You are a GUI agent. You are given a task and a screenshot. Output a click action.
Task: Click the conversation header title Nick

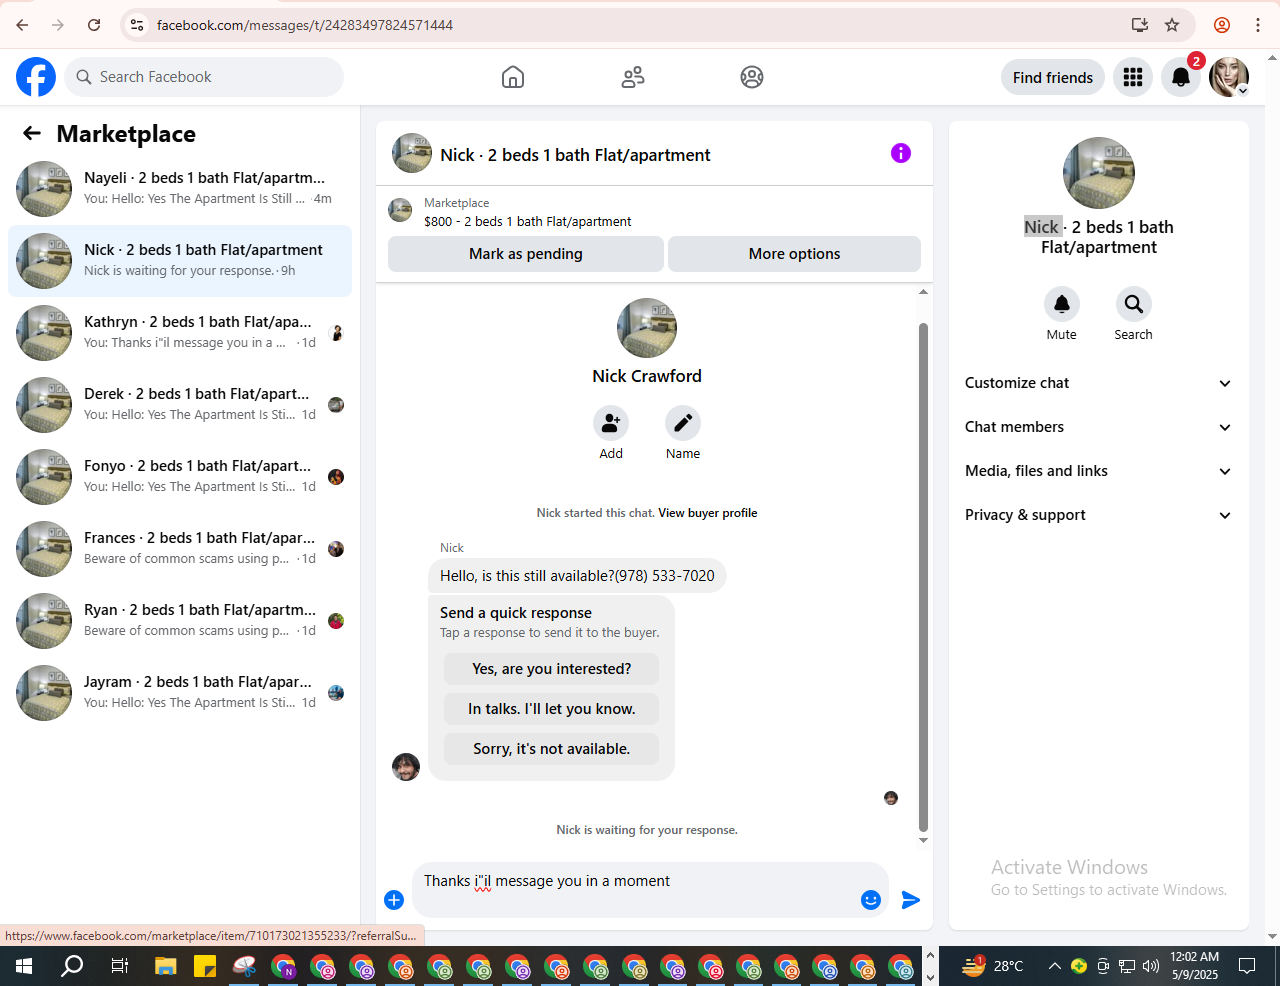pyautogui.click(x=575, y=155)
